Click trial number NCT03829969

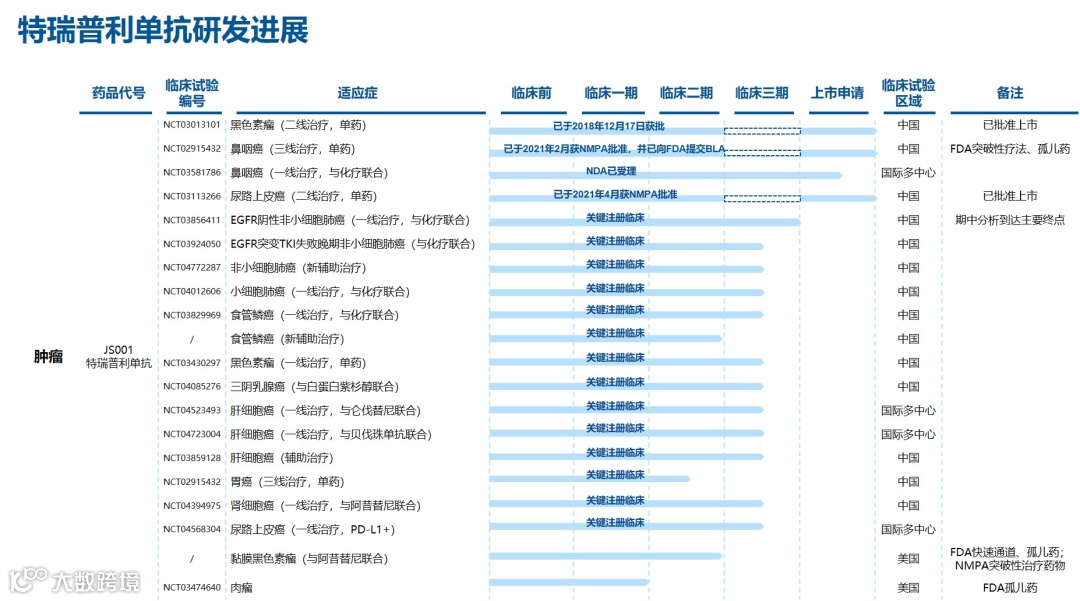(192, 315)
